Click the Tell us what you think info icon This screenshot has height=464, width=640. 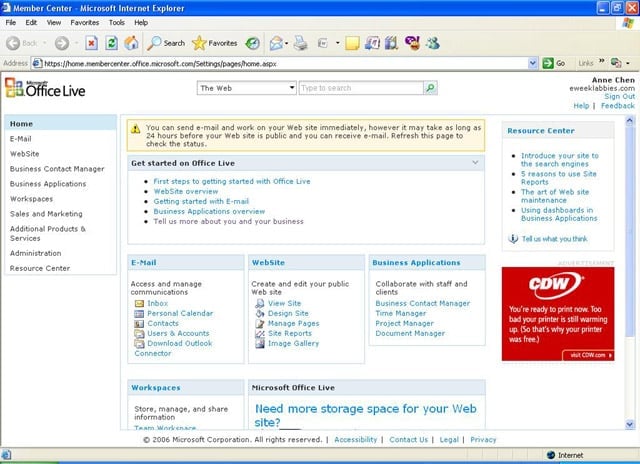point(513,239)
